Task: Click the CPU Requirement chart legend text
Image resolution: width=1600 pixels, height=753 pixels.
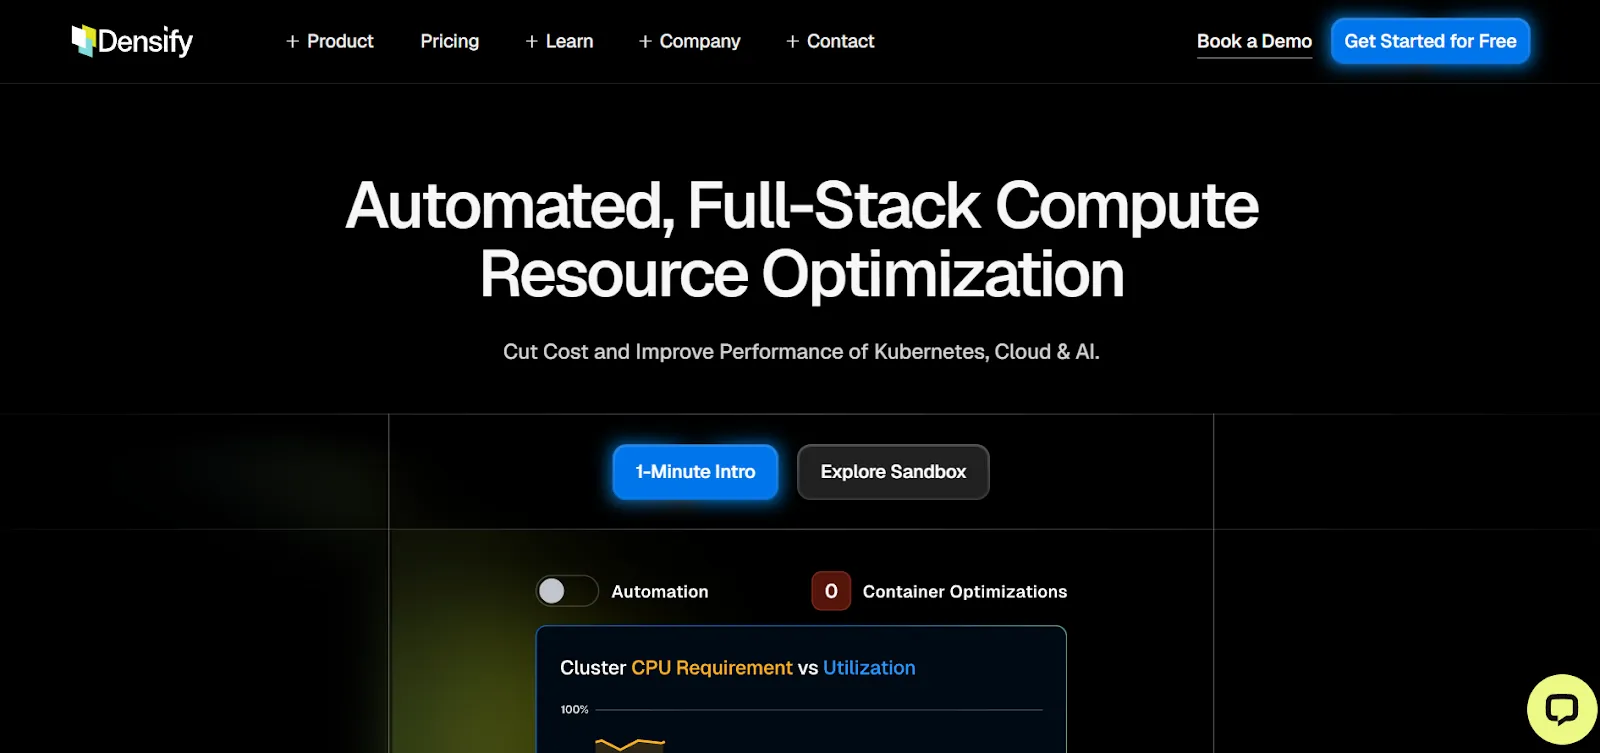Action: (x=711, y=668)
